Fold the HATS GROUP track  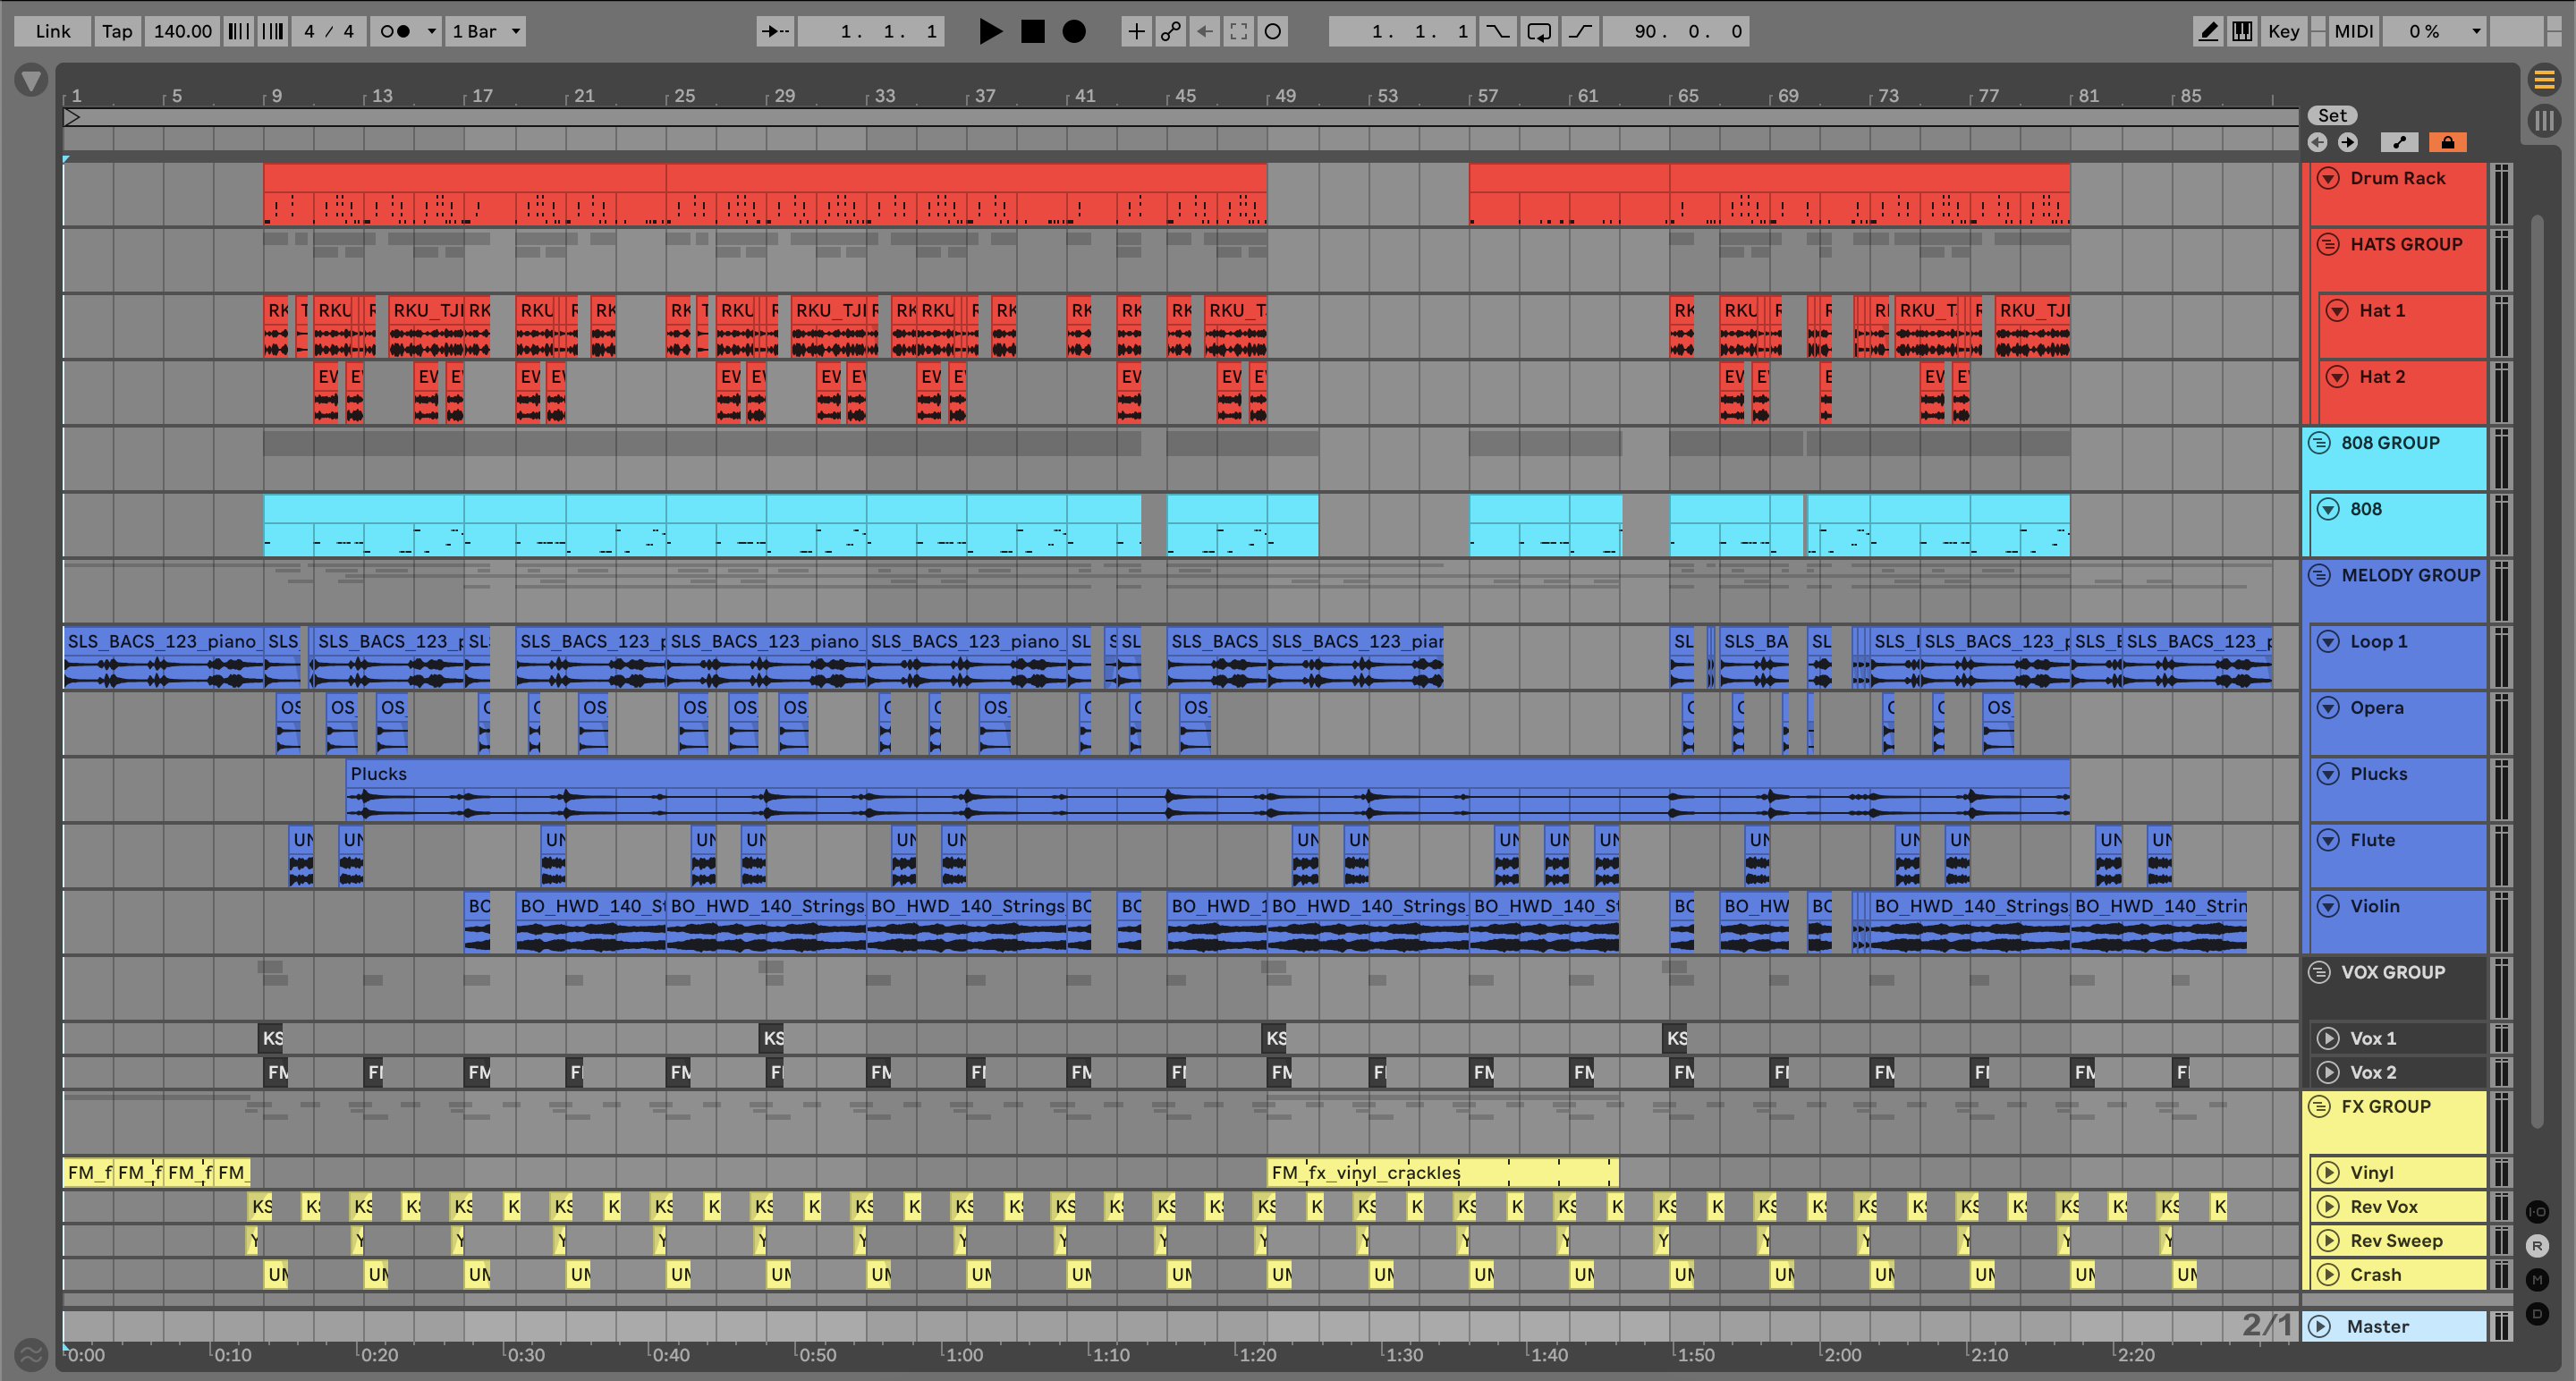pos(2327,244)
